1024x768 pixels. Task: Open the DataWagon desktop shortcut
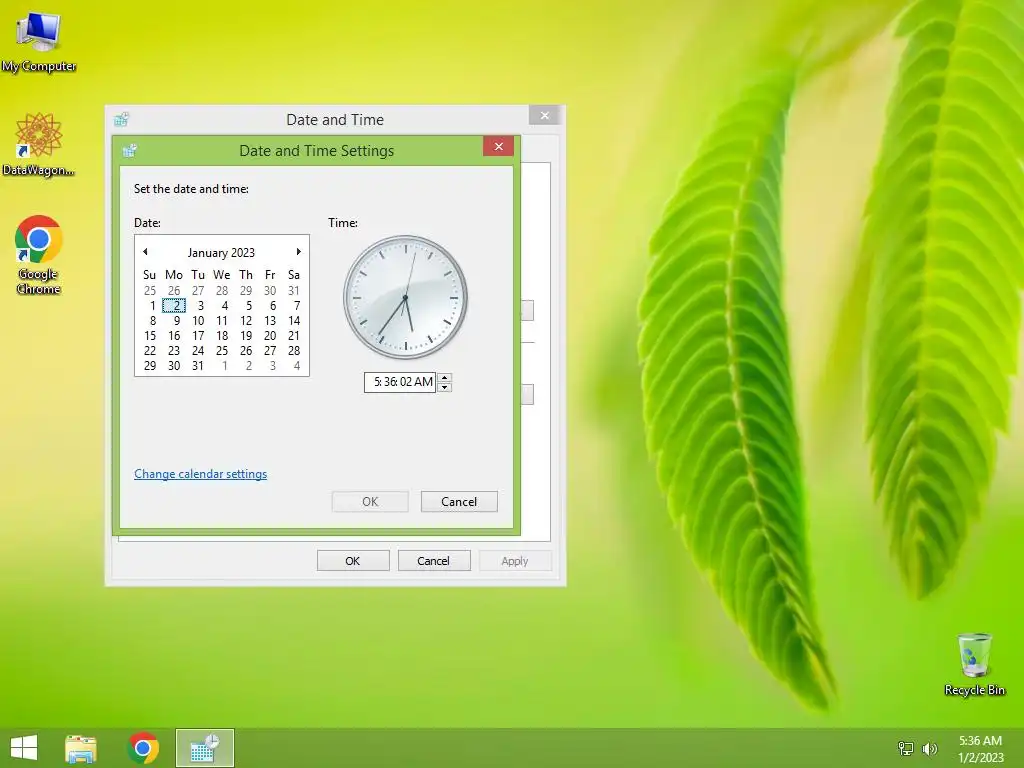point(39,145)
